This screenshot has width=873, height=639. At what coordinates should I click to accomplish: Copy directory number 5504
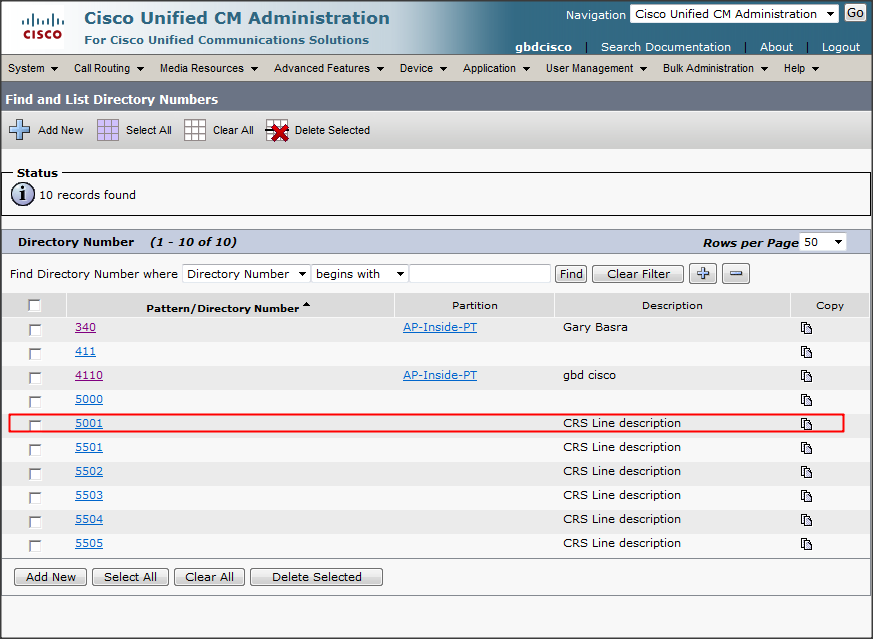[x=806, y=519]
